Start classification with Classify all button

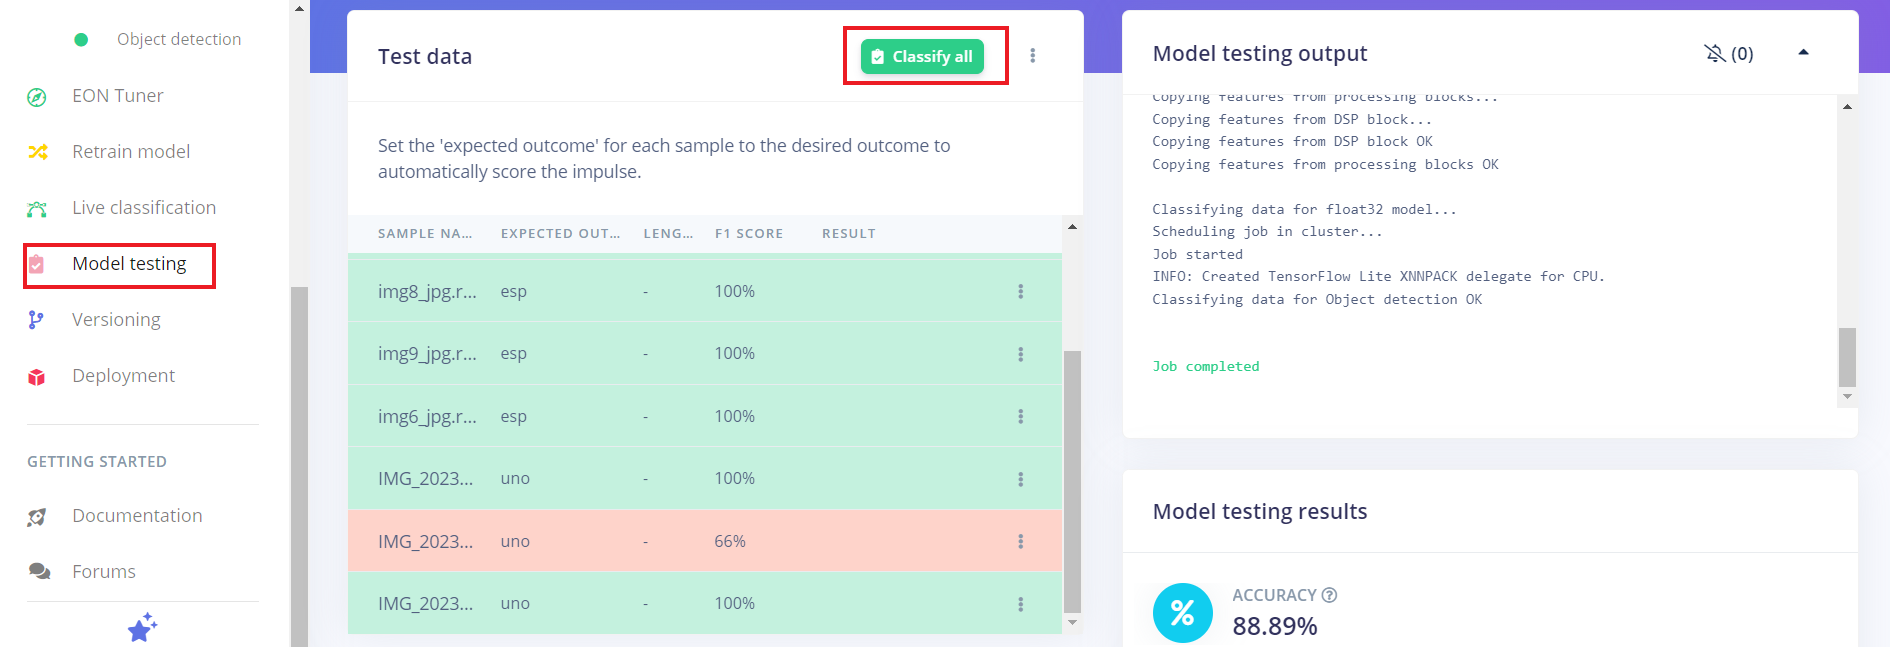pos(922,57)
